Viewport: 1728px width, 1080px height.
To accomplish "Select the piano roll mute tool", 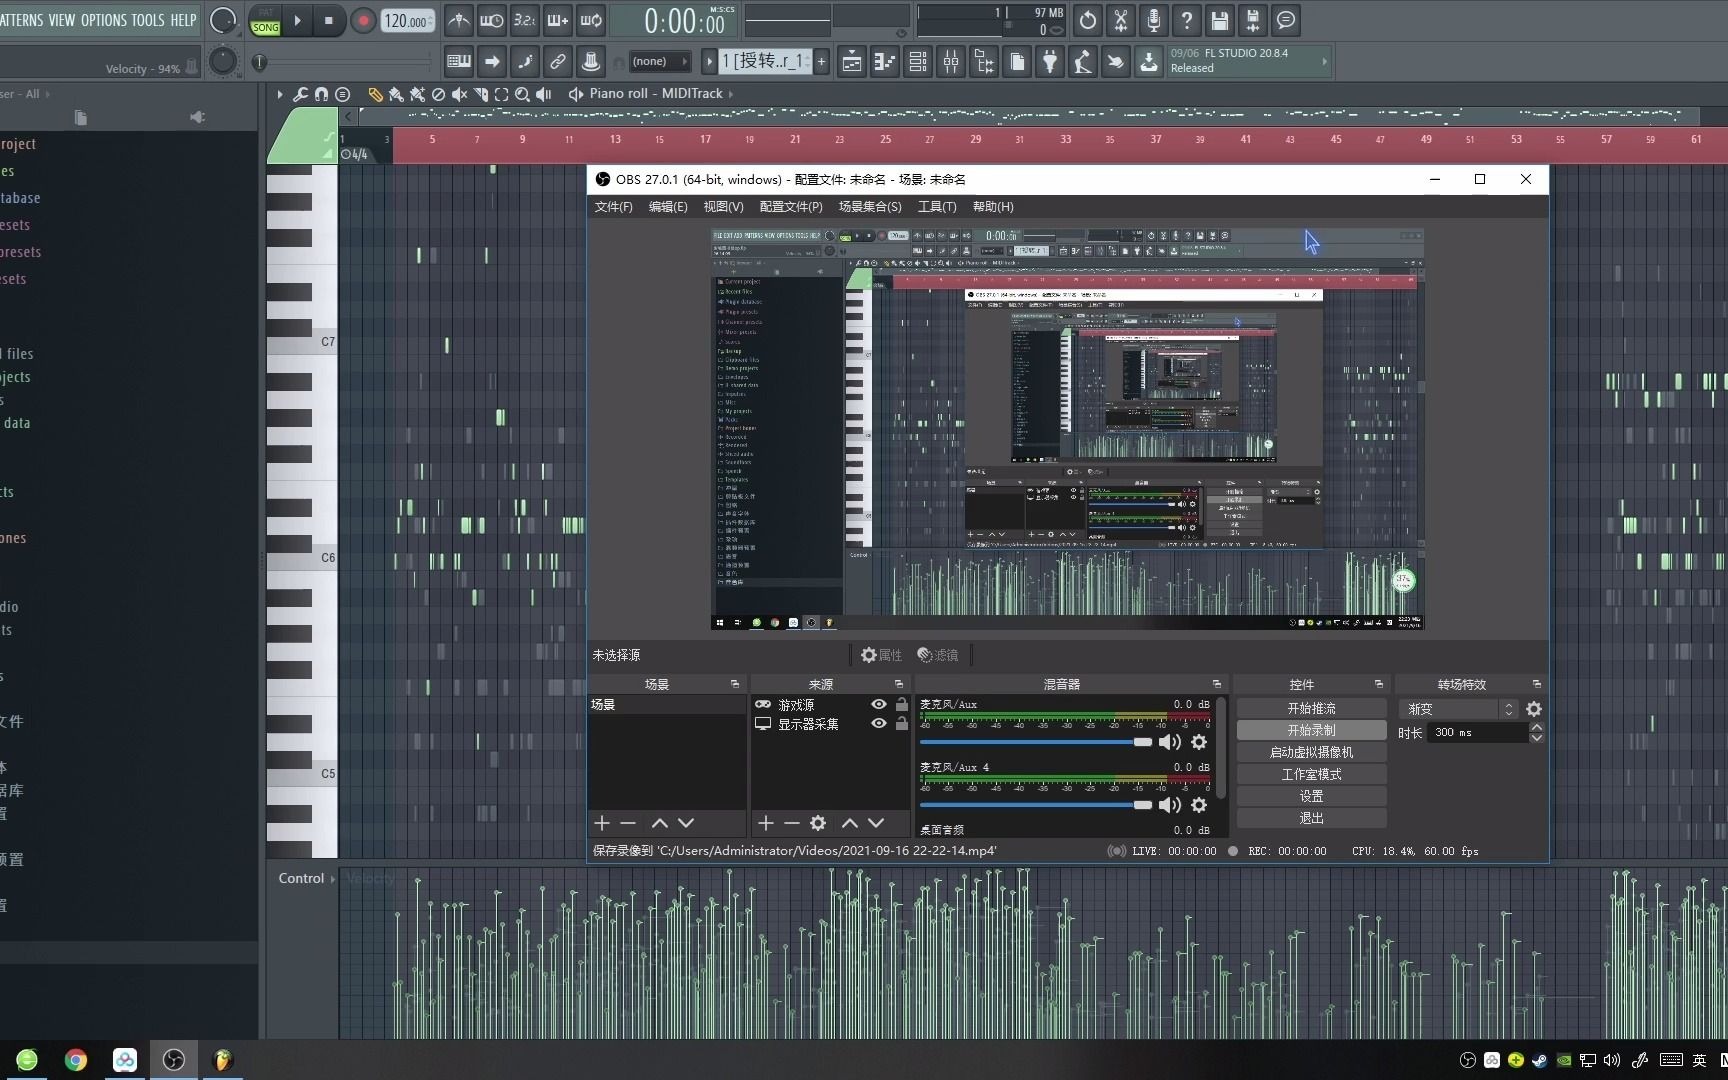I will click(459, 94).
